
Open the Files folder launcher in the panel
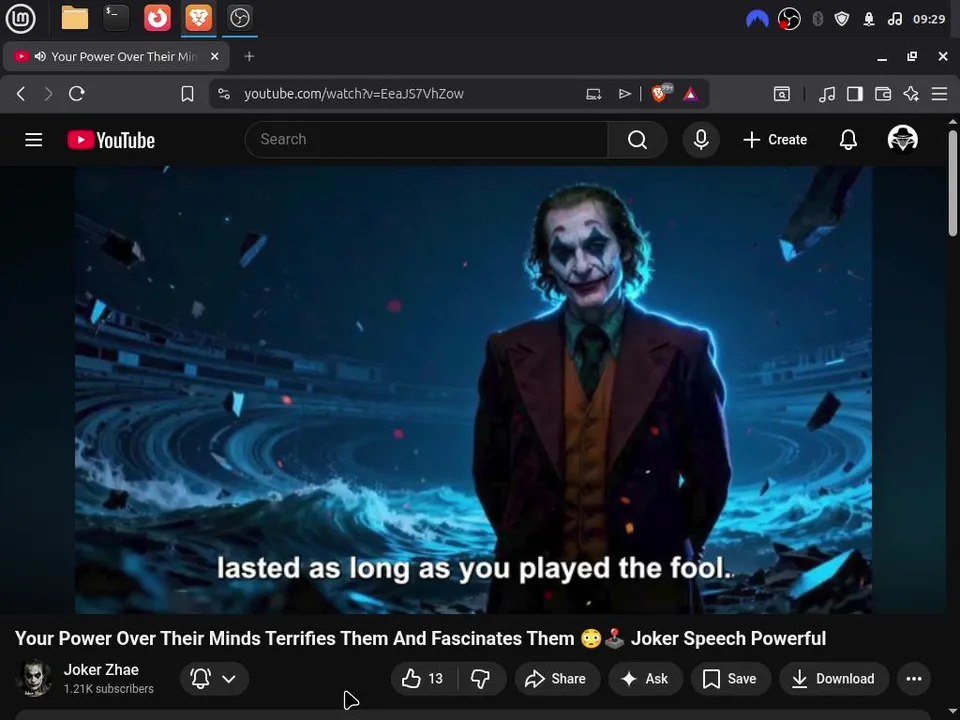point(75,18)
